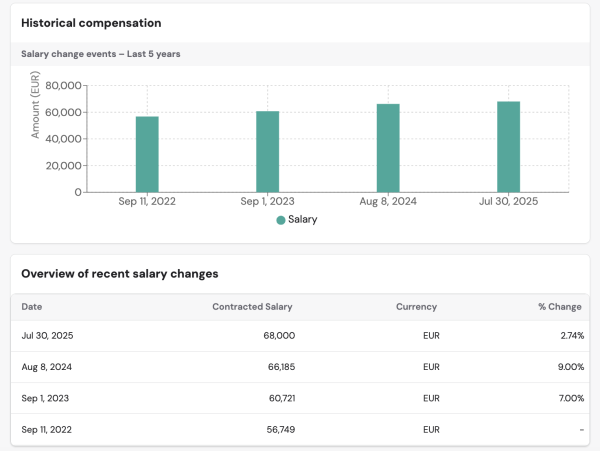Screen dimensions: 600x451
Task: Click the 2.74% change value
Action: coord(572,336)
